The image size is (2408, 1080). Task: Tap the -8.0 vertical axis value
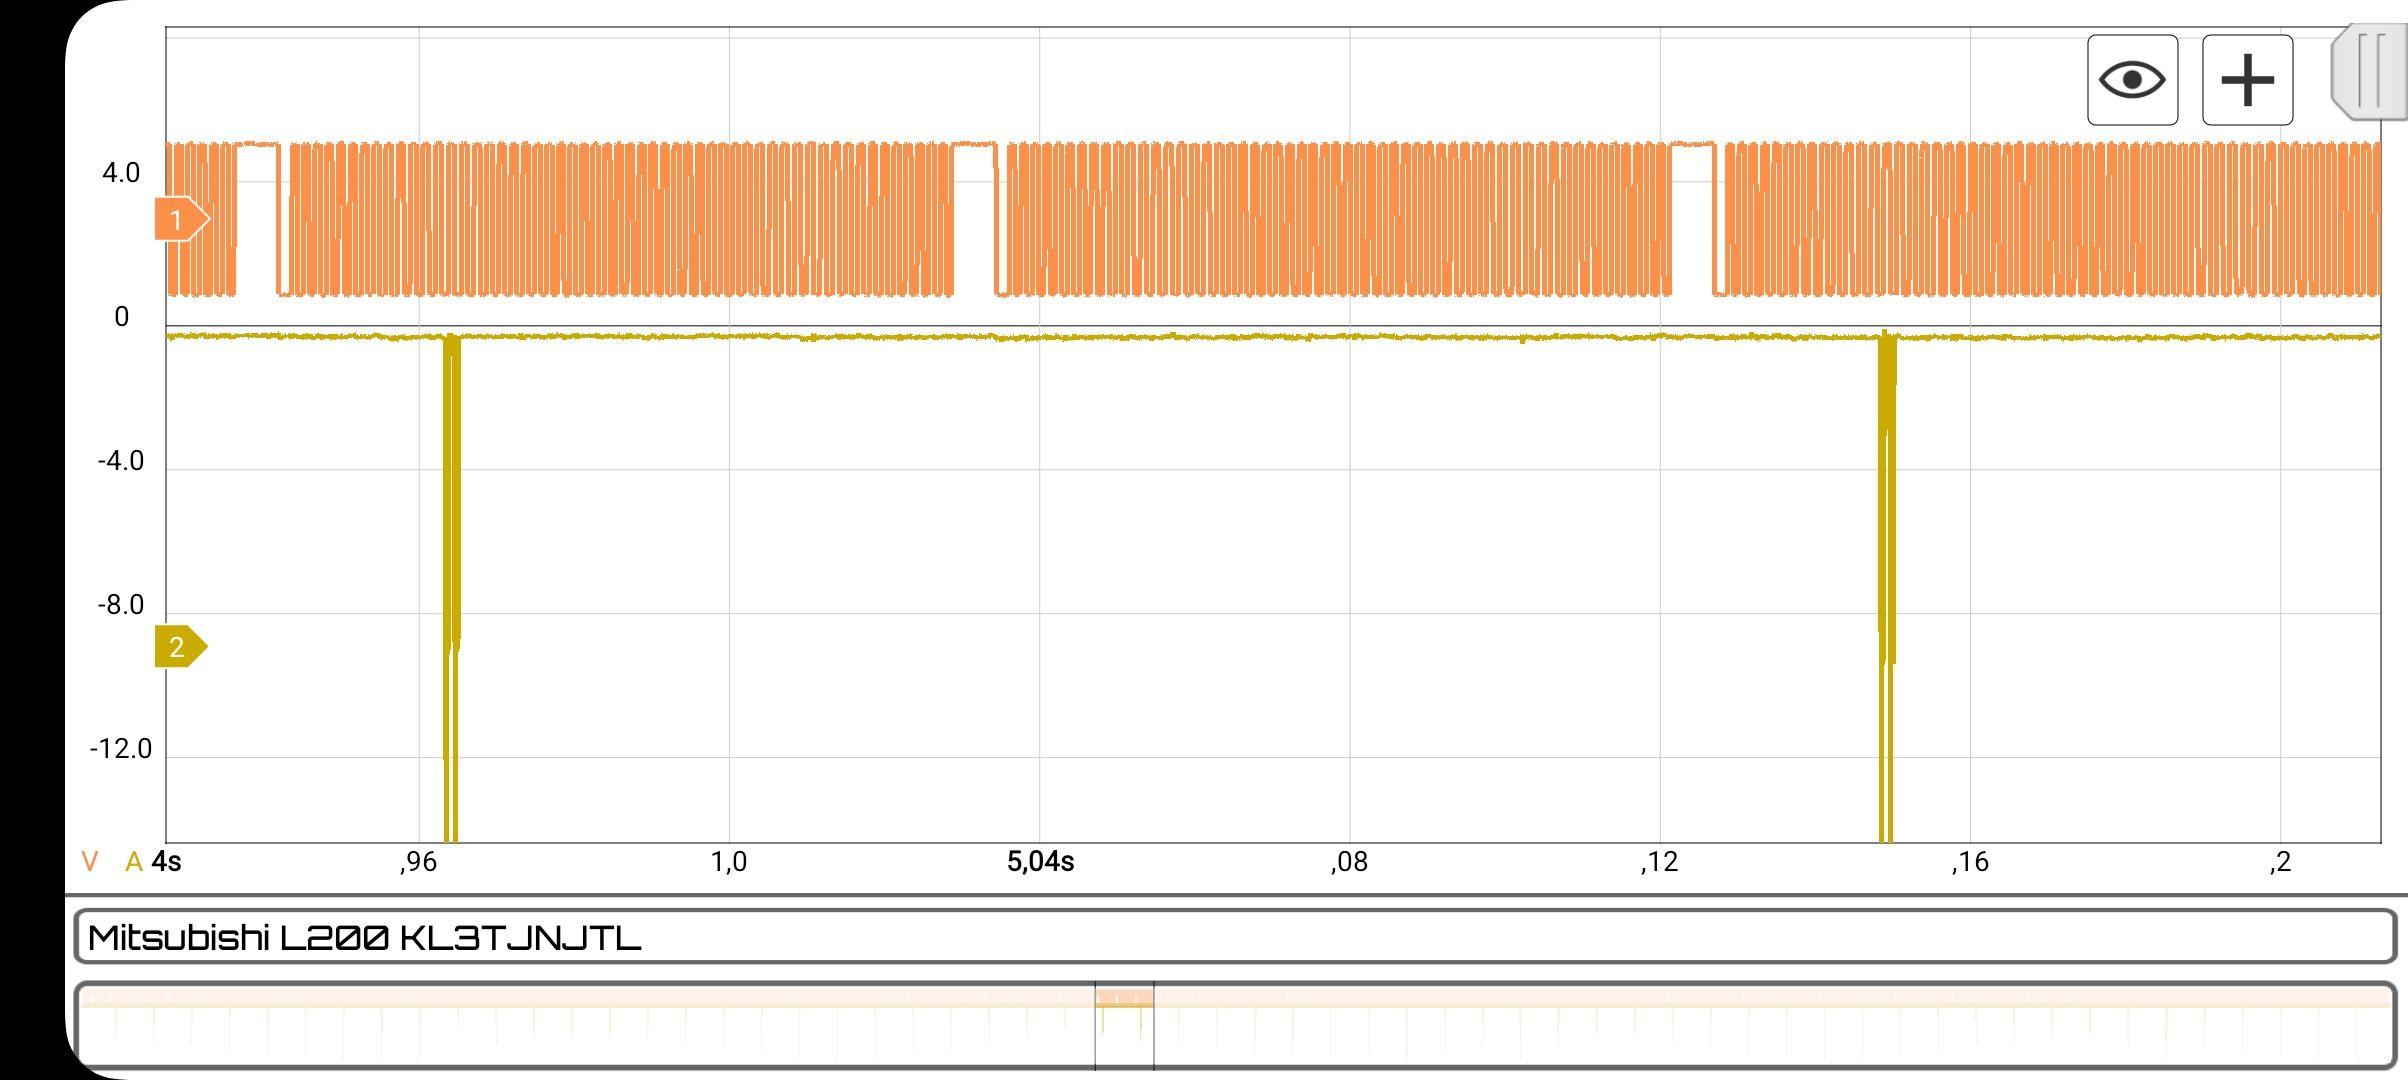(121, 605)
